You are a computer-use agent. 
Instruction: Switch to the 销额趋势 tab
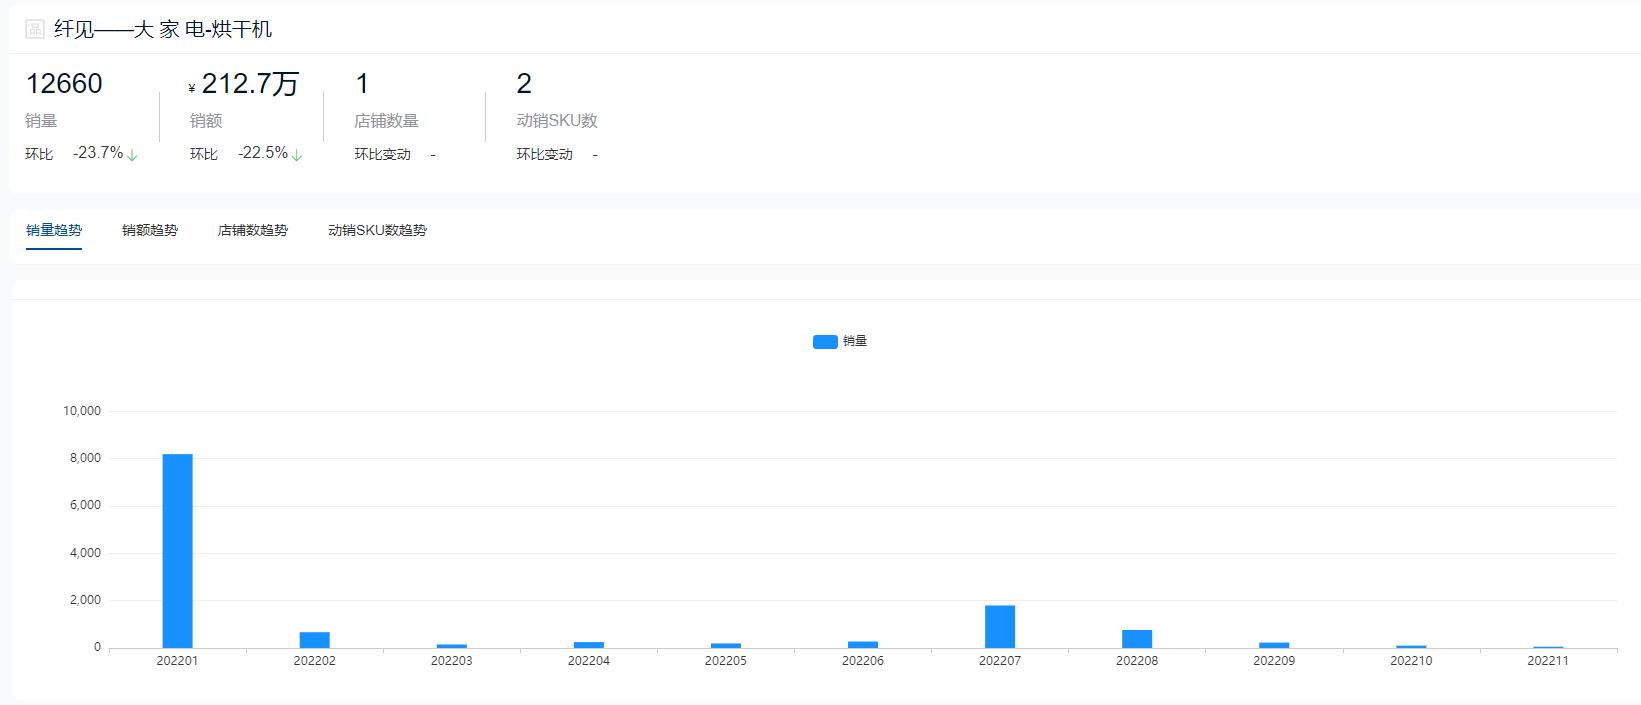click(x=150, y=230)
